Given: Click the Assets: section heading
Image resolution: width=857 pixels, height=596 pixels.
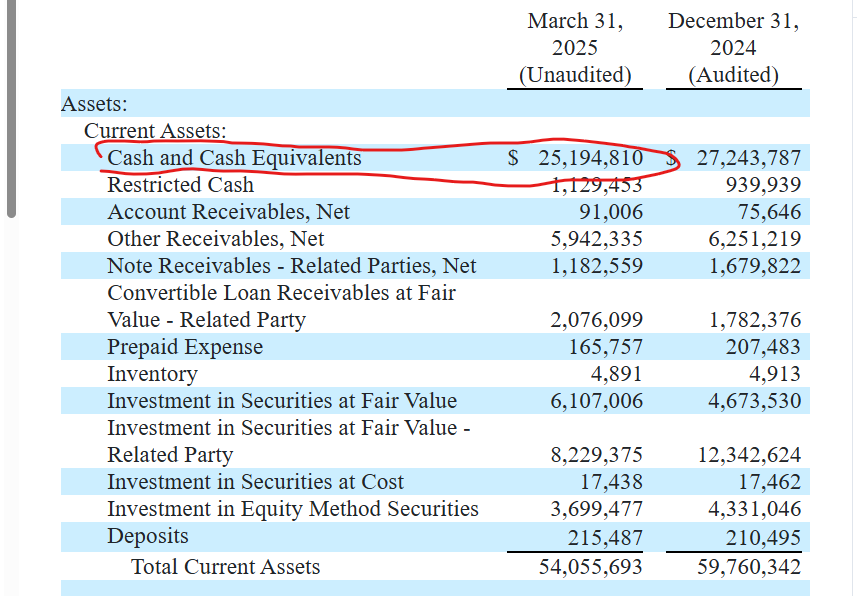Looking at the screenshot, I should (x=94, y=104).
